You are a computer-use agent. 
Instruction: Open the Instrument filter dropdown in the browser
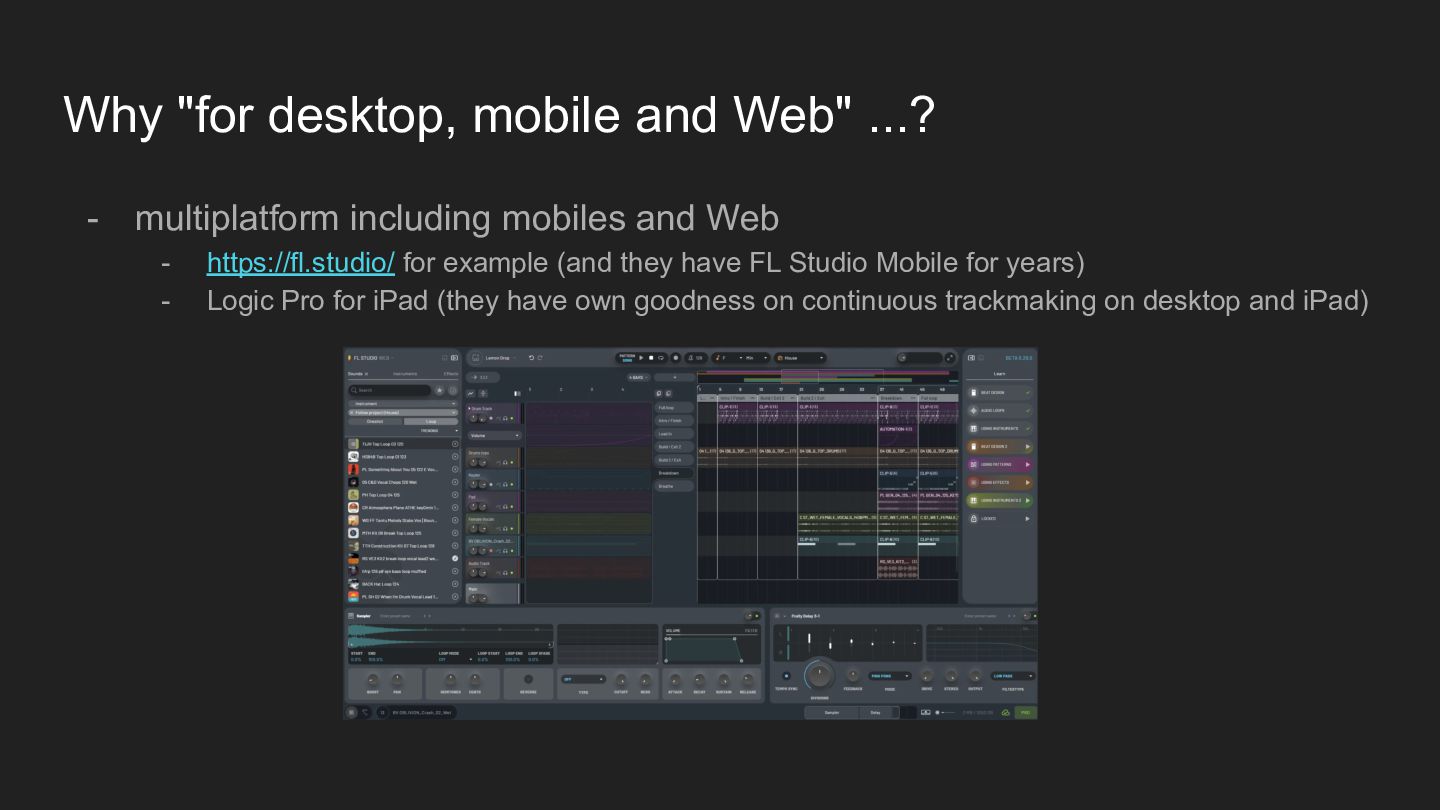tap(403, 404)
